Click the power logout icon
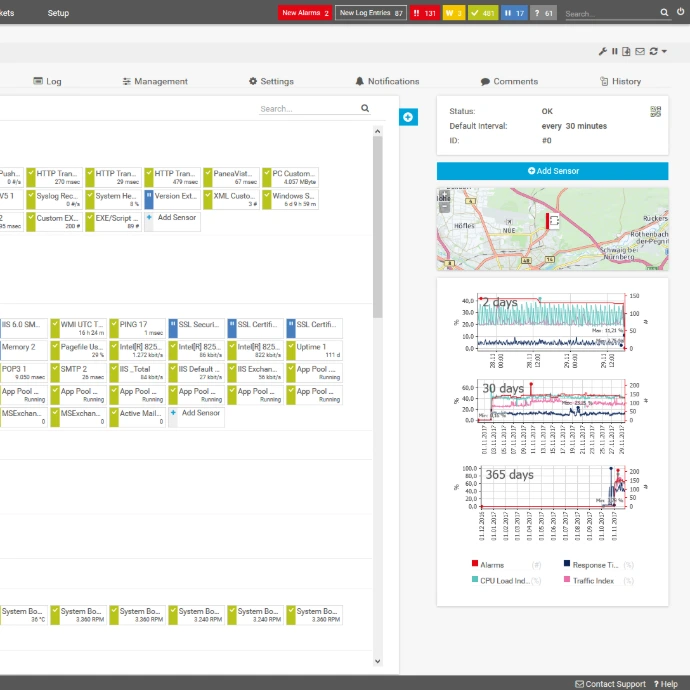This screenshot has height=690, width=690. point(680,12)
